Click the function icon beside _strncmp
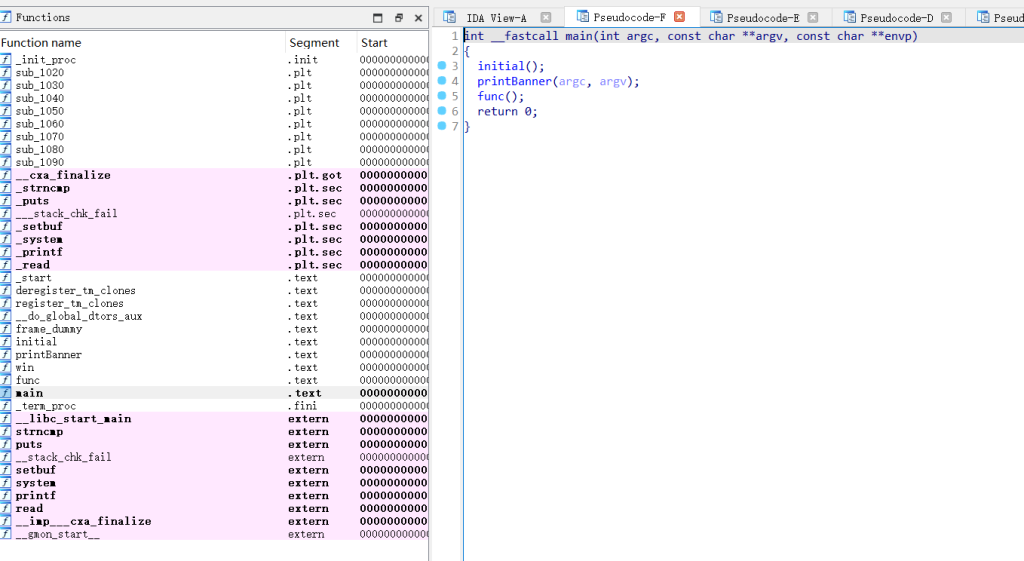 [6, 188]
